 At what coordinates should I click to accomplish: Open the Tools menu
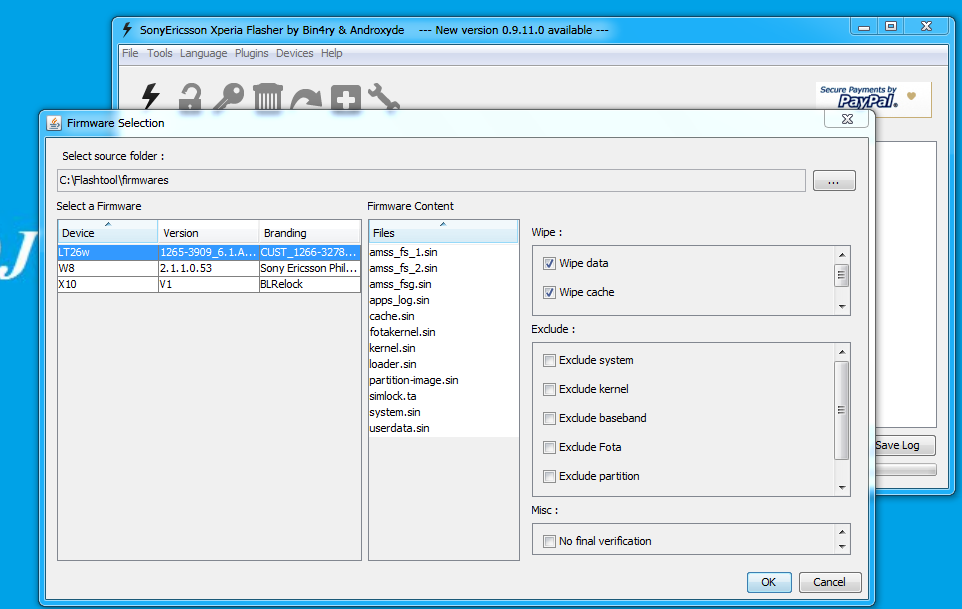coord(160,53)
